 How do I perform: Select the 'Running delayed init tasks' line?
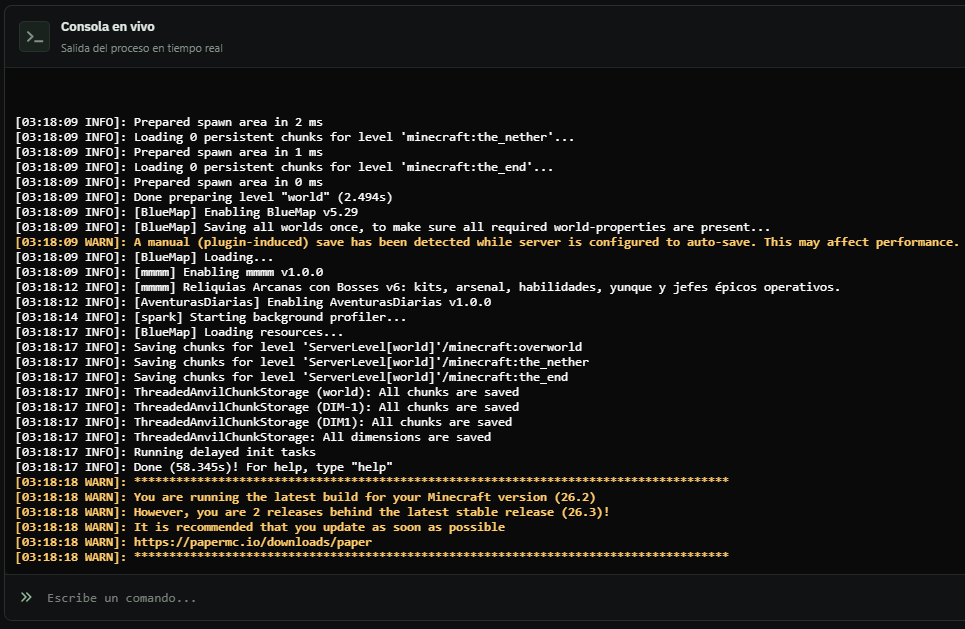click(x=166, y=452)
